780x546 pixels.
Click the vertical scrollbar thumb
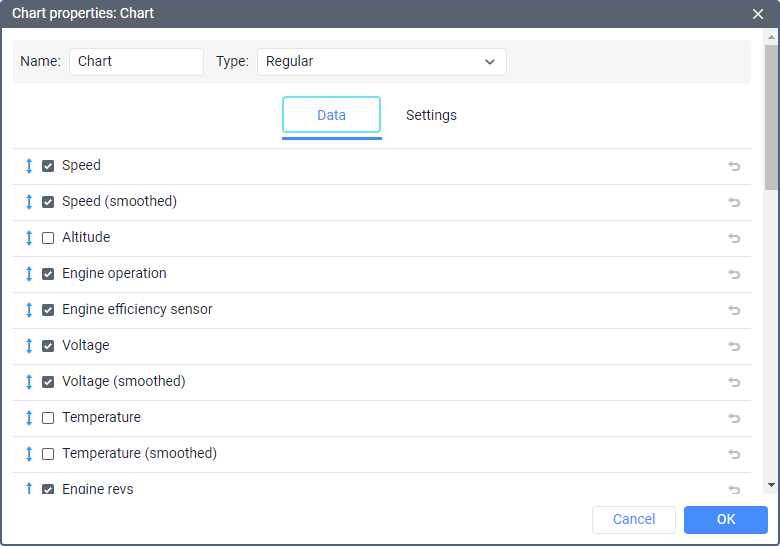(x=771, y=115)
